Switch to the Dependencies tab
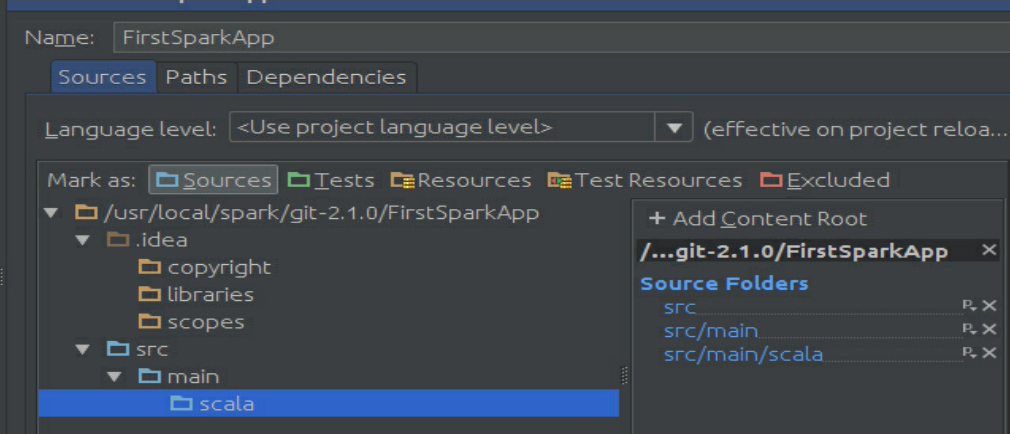1010x434 pixels. click(x=326, y=77)
